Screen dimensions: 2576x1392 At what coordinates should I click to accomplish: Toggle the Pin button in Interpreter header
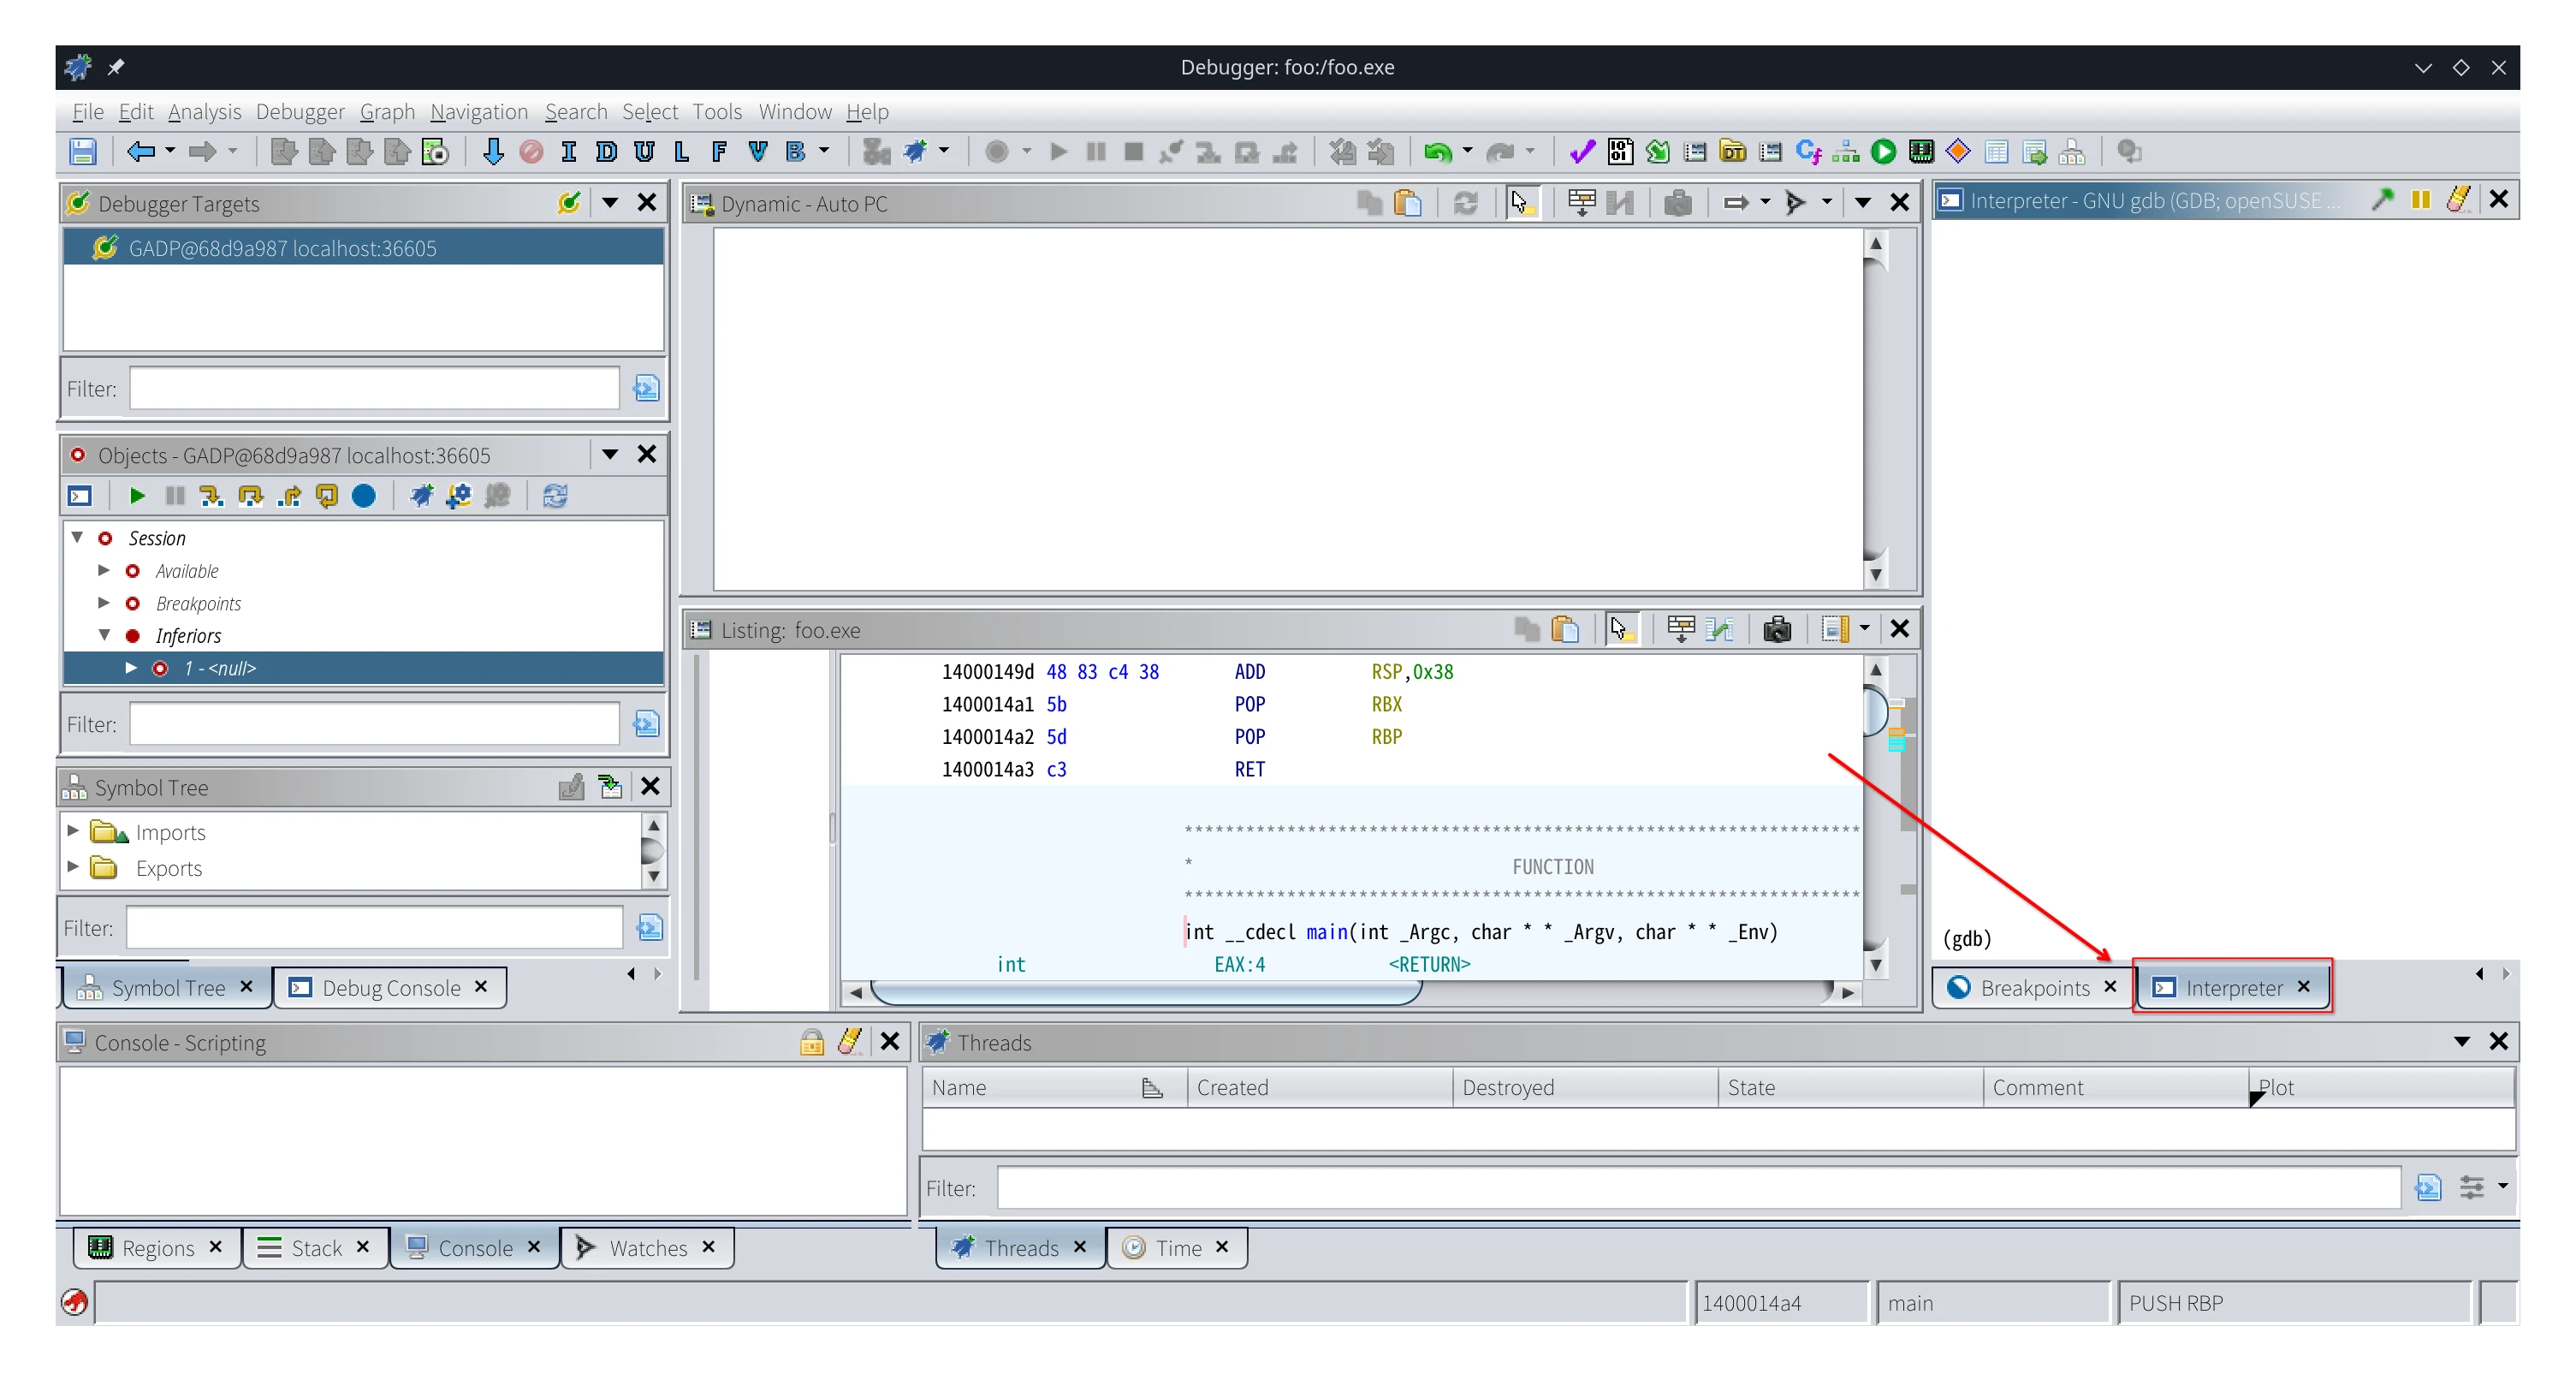2383,200
